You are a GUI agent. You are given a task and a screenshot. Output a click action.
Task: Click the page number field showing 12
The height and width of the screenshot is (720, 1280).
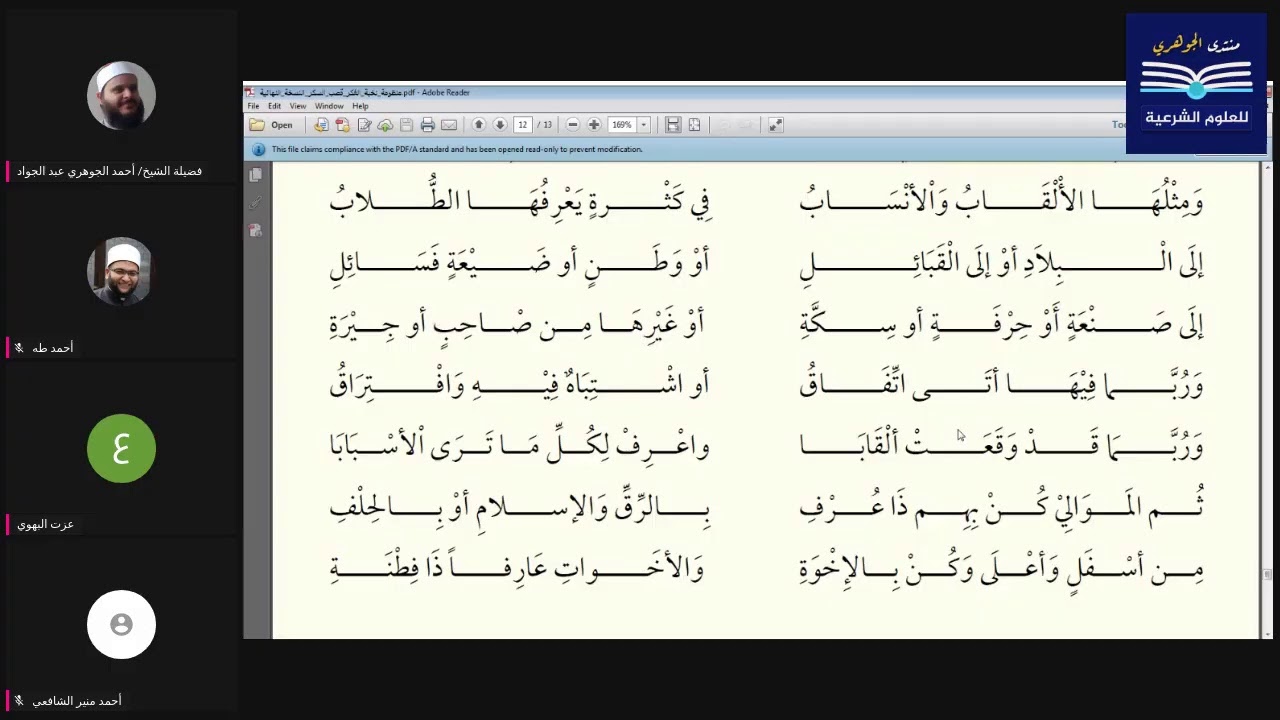click(x=523, y=125)
